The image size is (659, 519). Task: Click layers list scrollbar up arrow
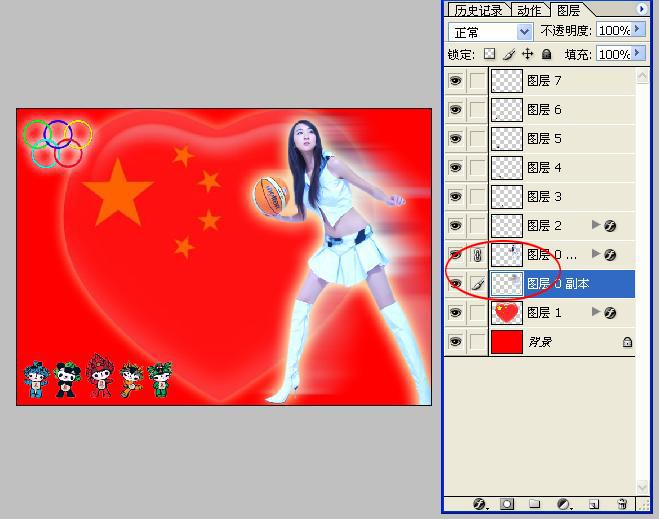pos(642,76)
